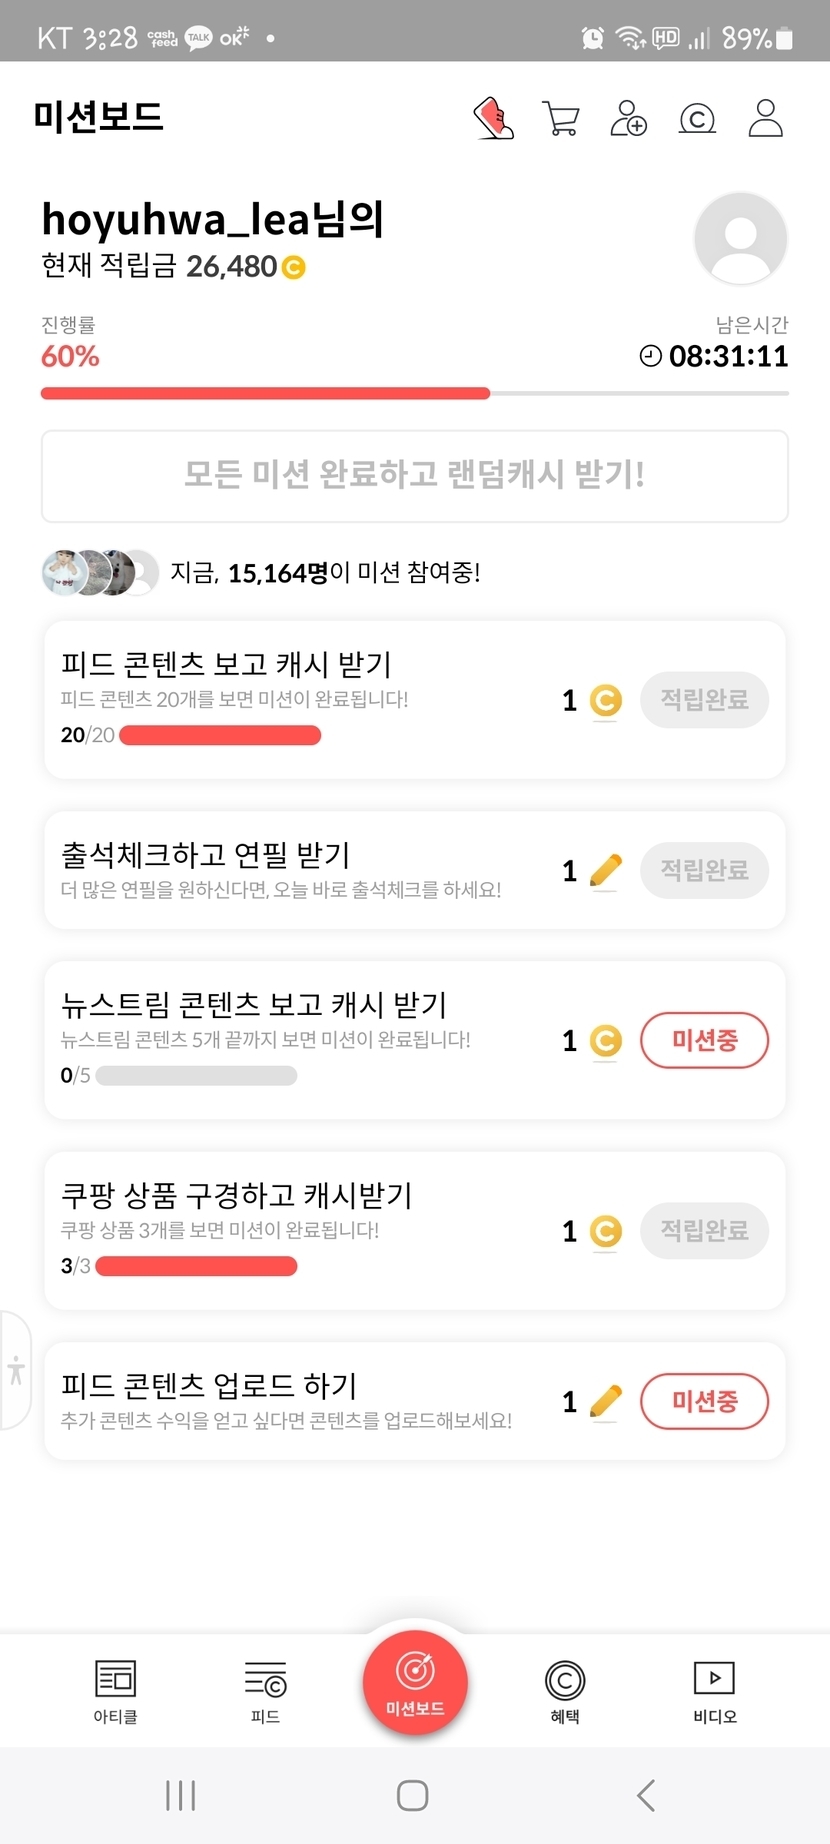Tap 적립완료 for 출석체크 mission
Image resolution: width=830 pixels, height=1844 pixels.
tap(704, 870)
